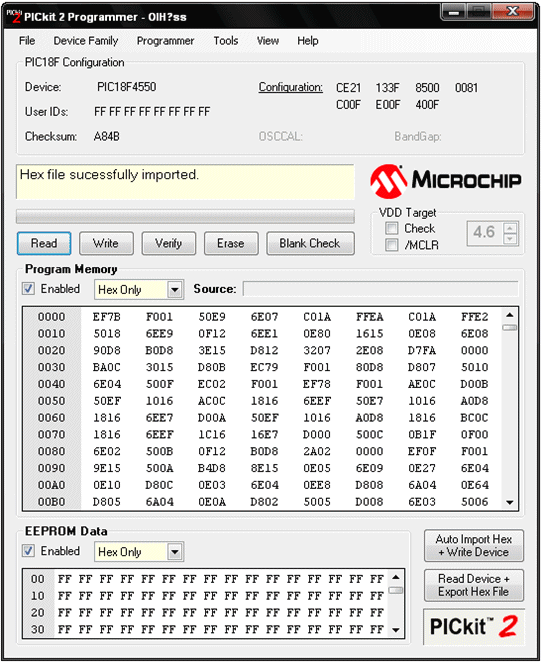Screen dimensions: 542x662
Task: Click the Verify button
Action: pos(168,243)
